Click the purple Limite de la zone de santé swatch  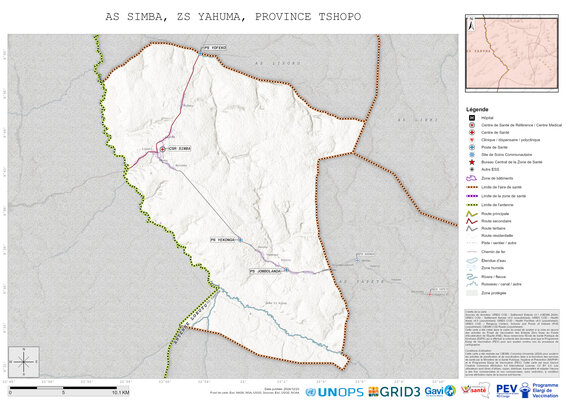click(x=472, y=196)
